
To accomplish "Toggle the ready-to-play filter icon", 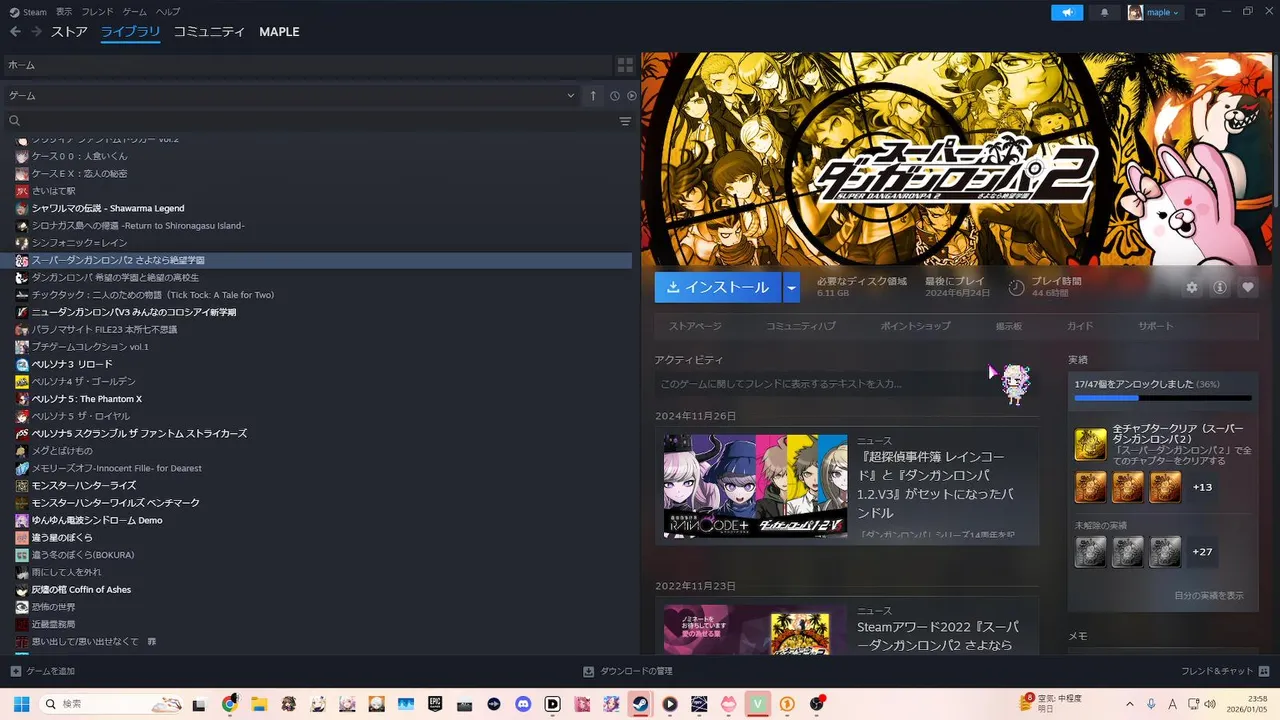I will [632, 96].
